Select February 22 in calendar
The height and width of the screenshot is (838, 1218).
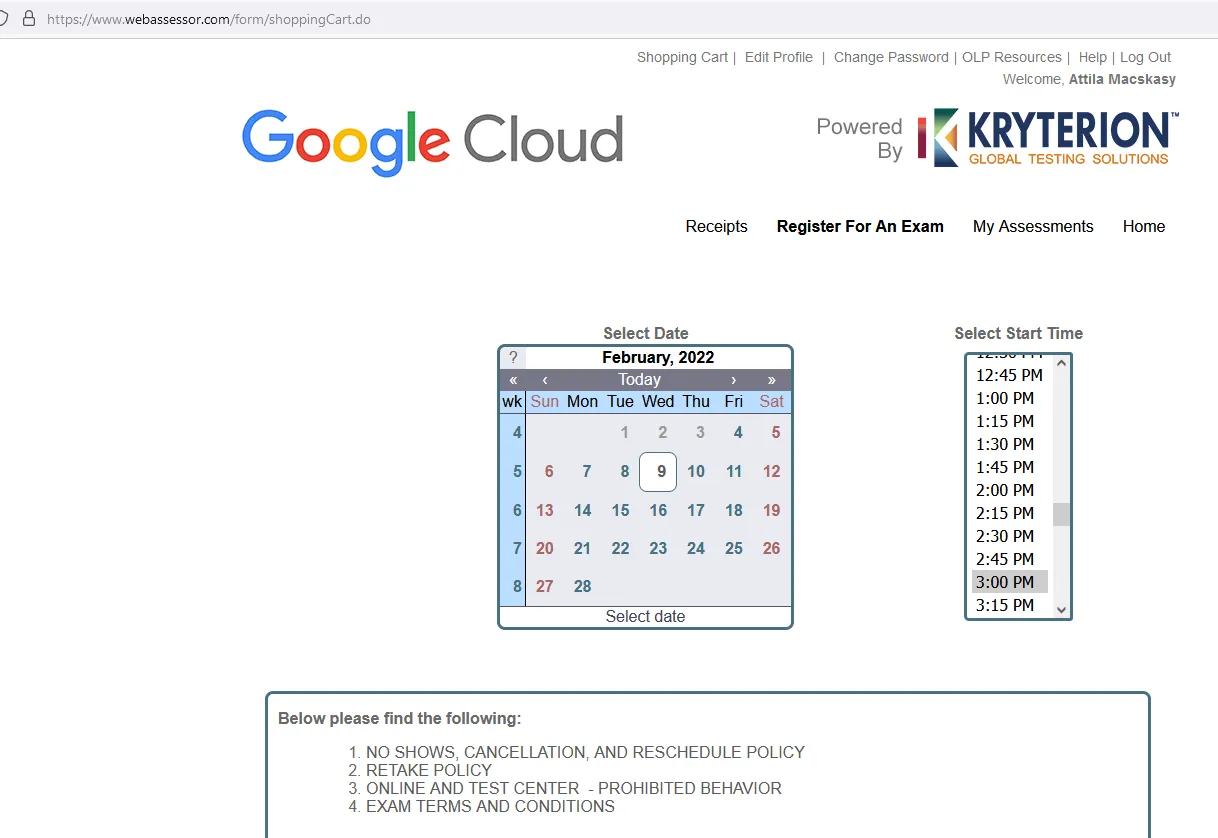click(x=621, y=548)
